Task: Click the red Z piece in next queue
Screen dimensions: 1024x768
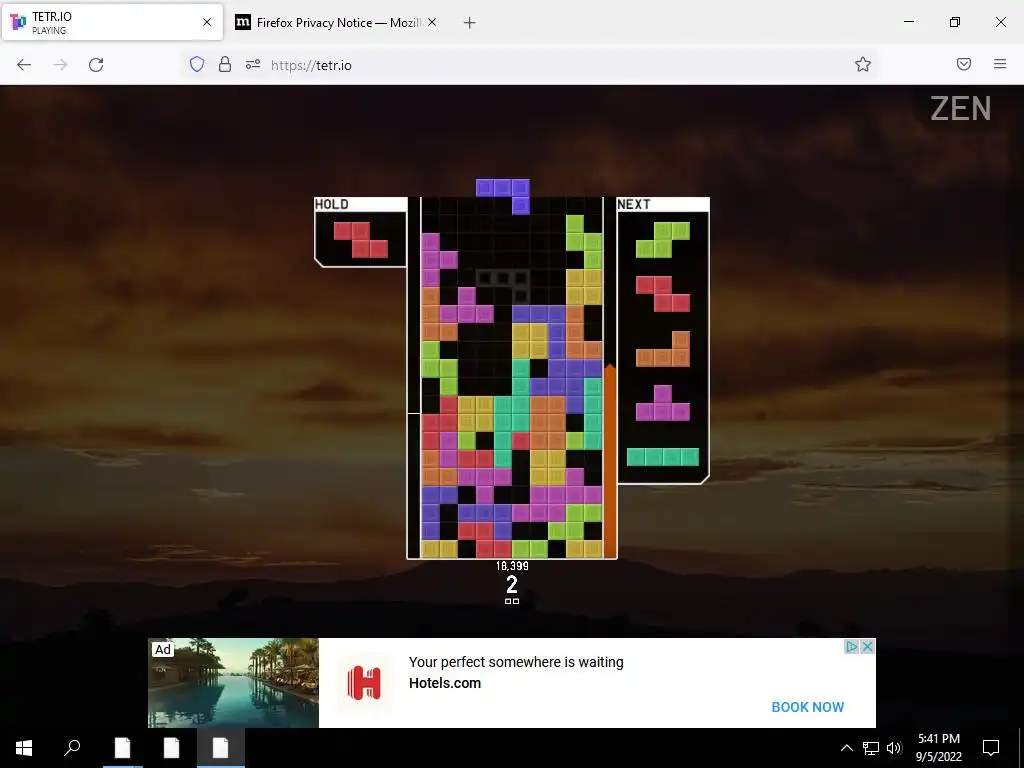Action: [x=663, y=294]
